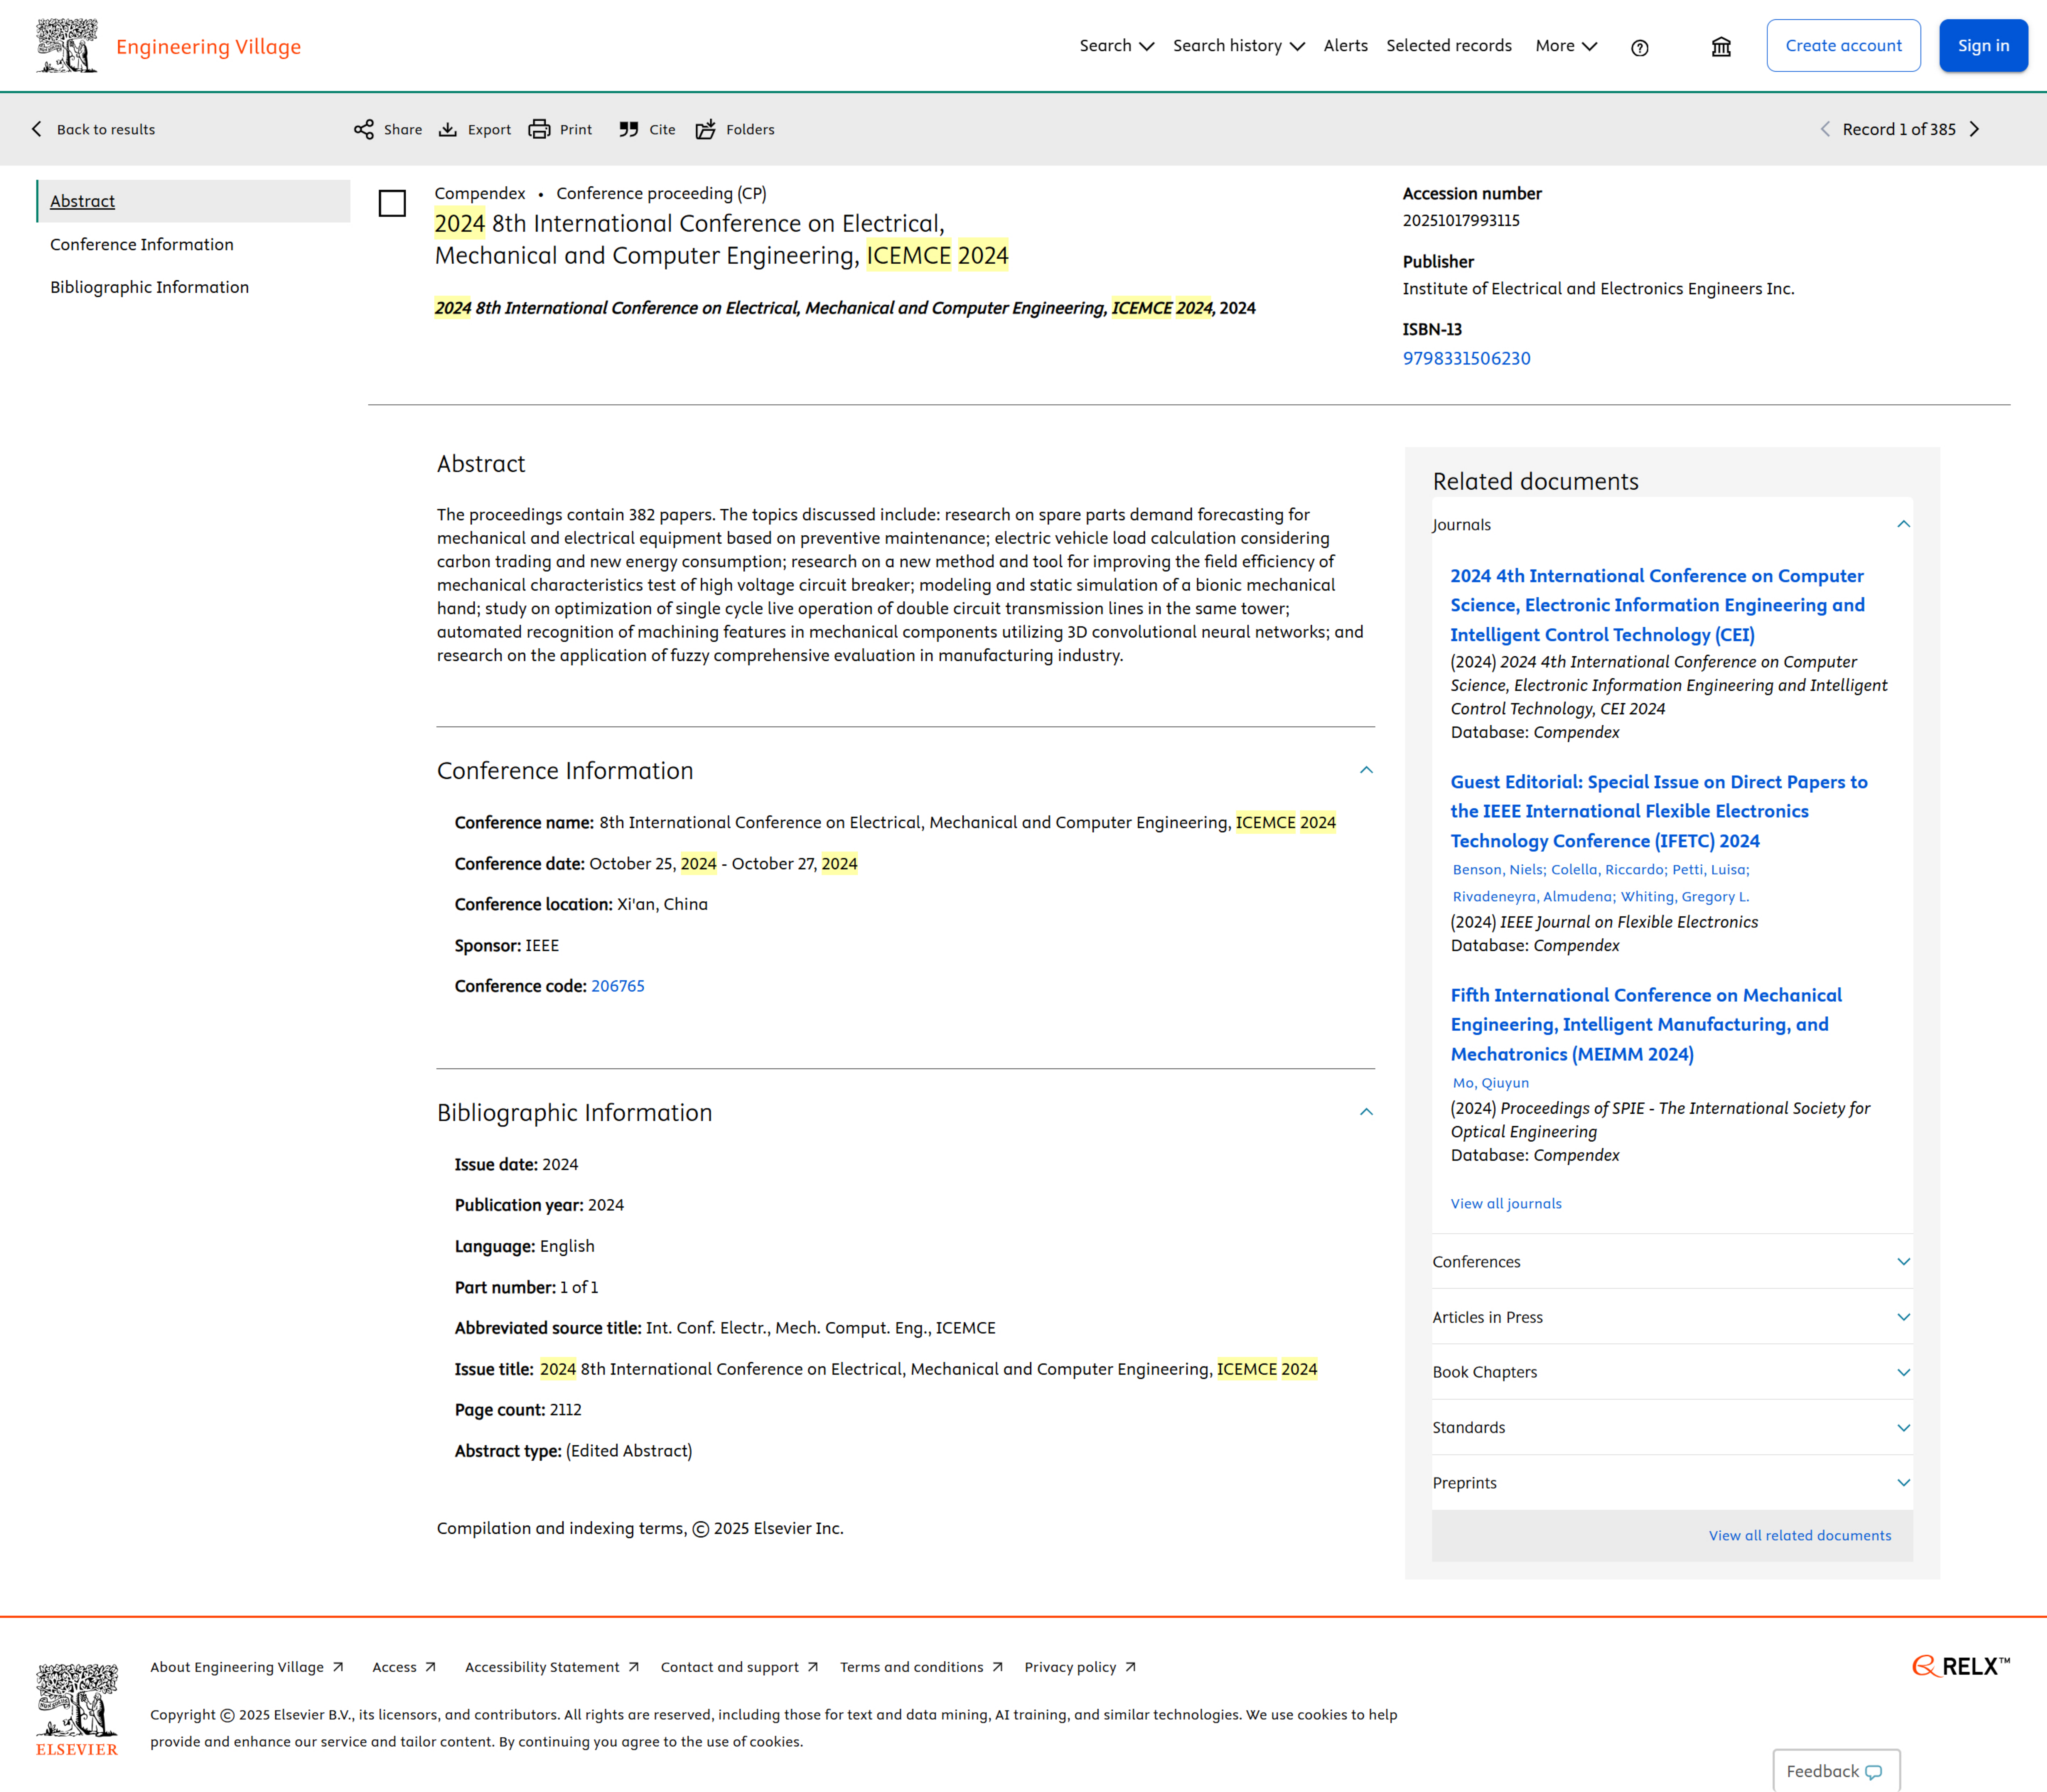Click the institution building icon
This screenshot has height=1792, width=2047.
point(1721,47)
